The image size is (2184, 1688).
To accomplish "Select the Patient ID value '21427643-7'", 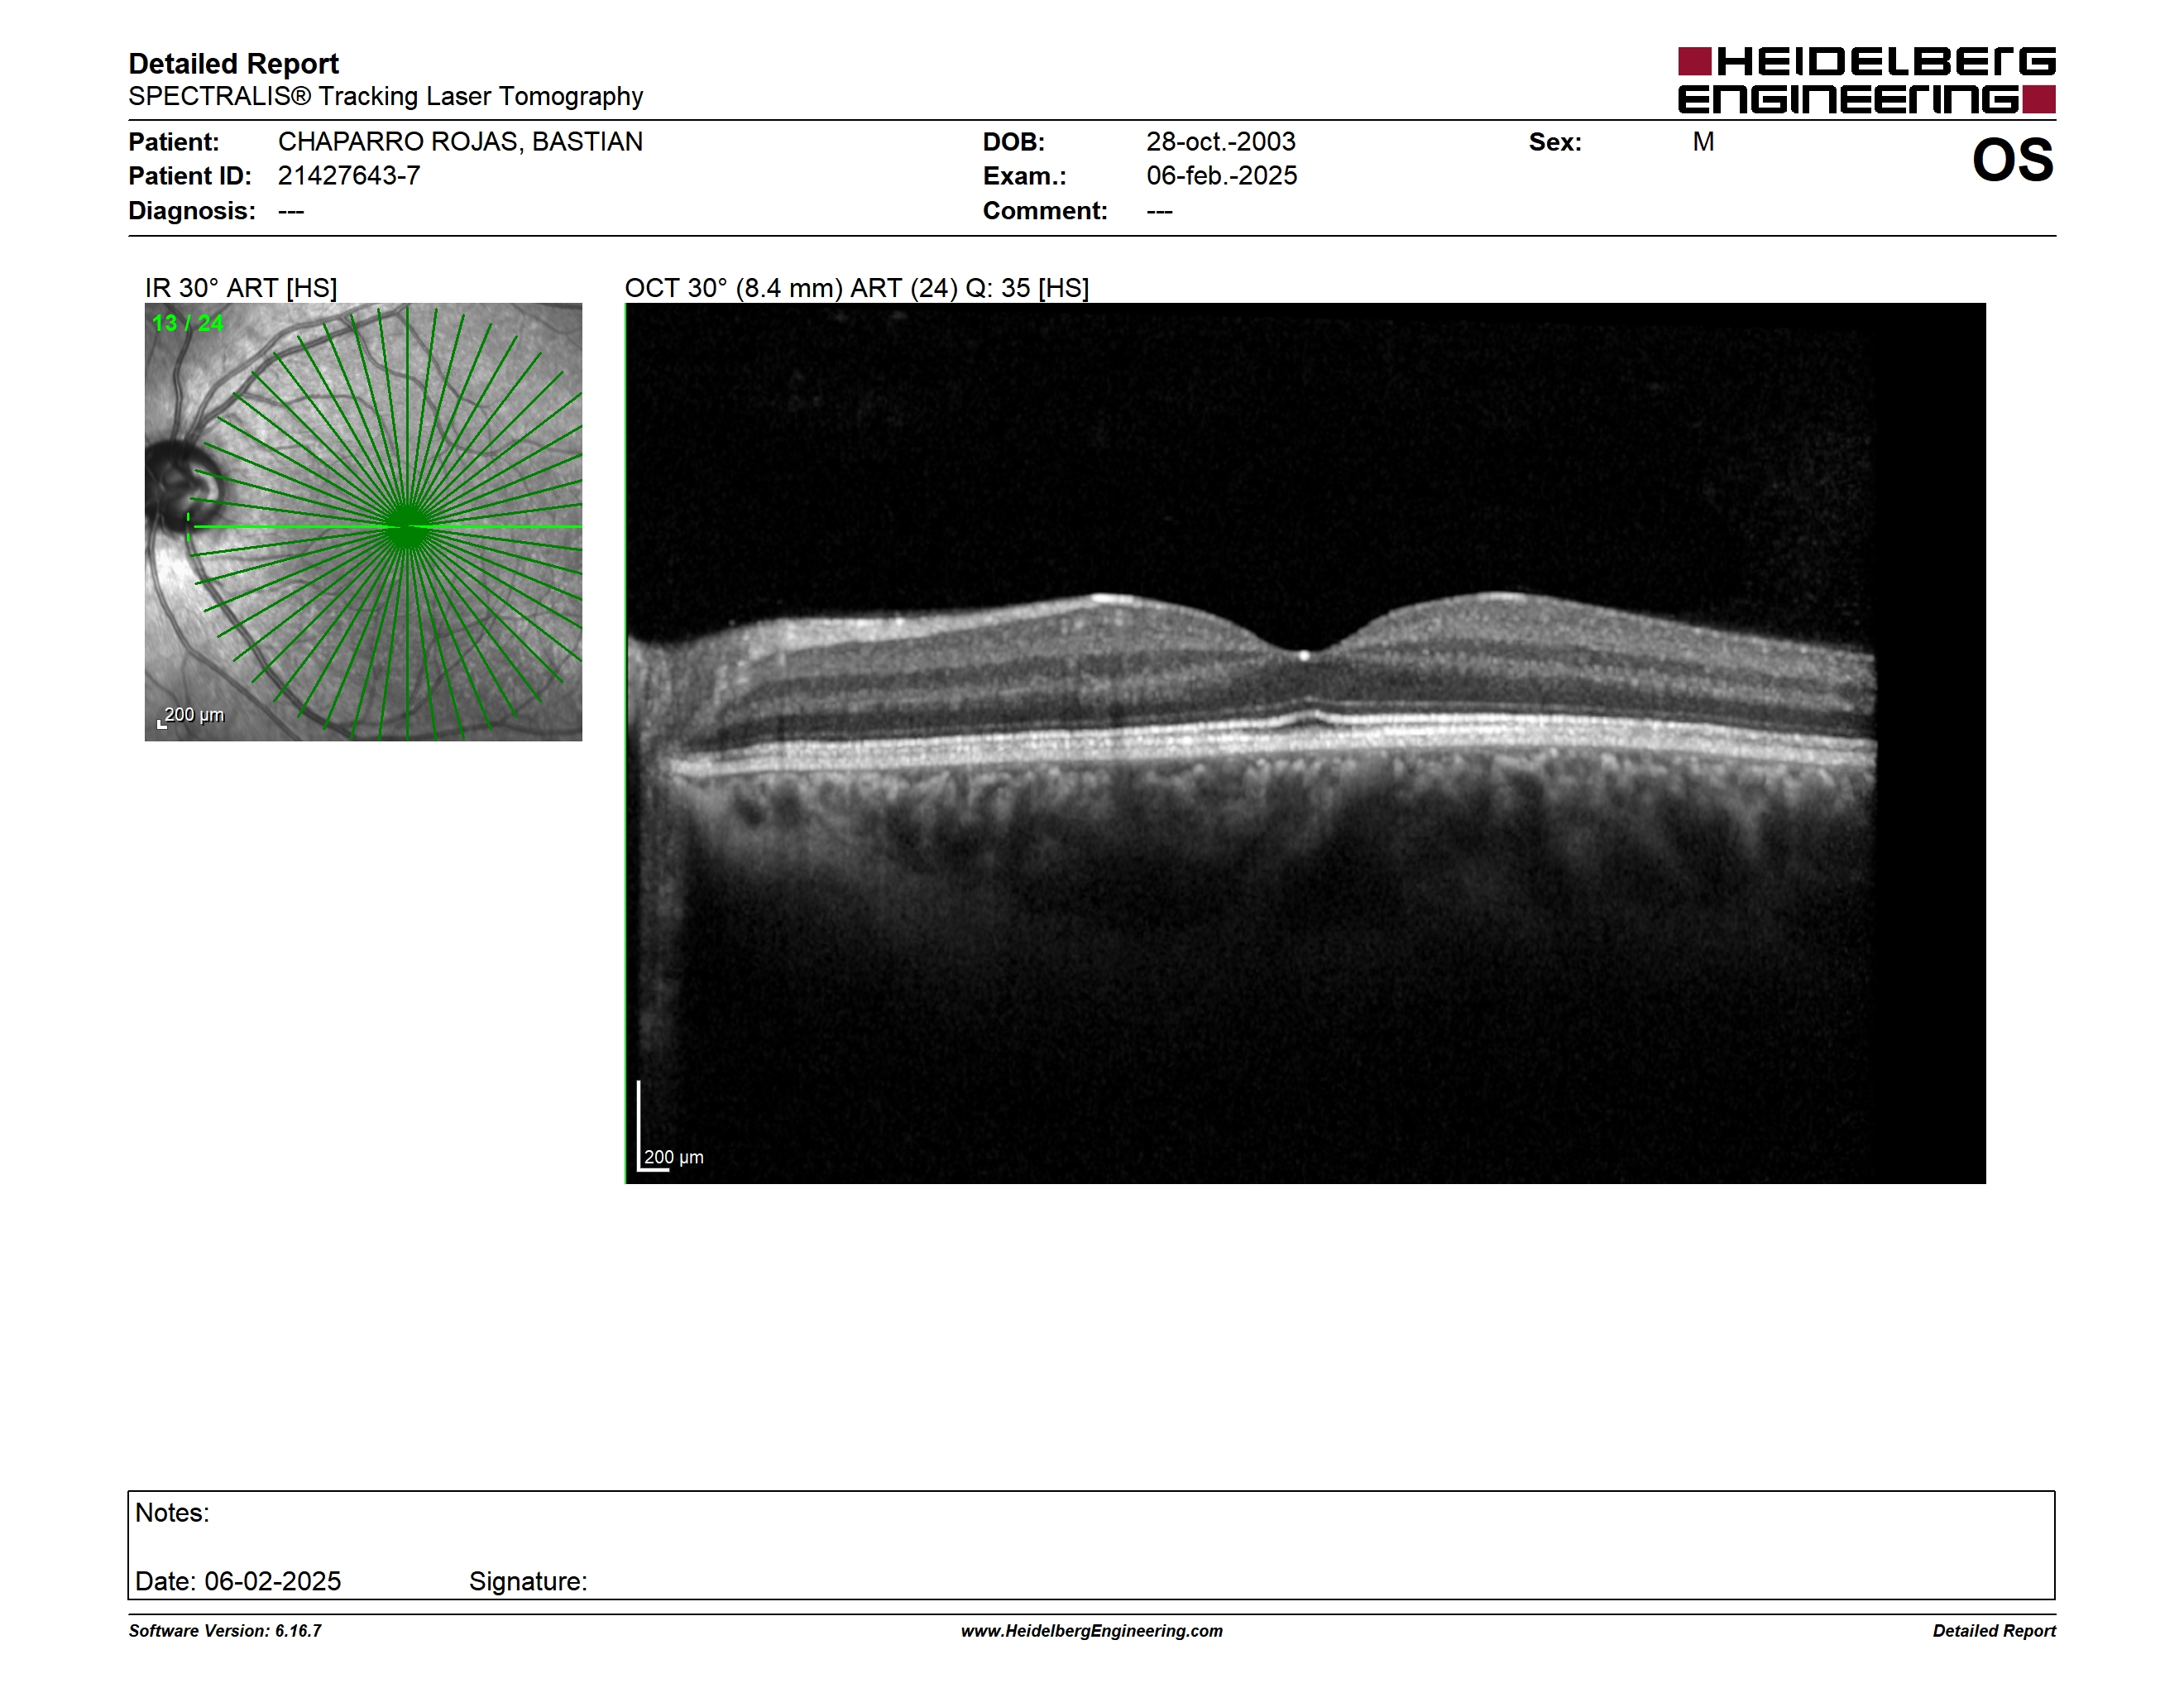I will [349, 176].
